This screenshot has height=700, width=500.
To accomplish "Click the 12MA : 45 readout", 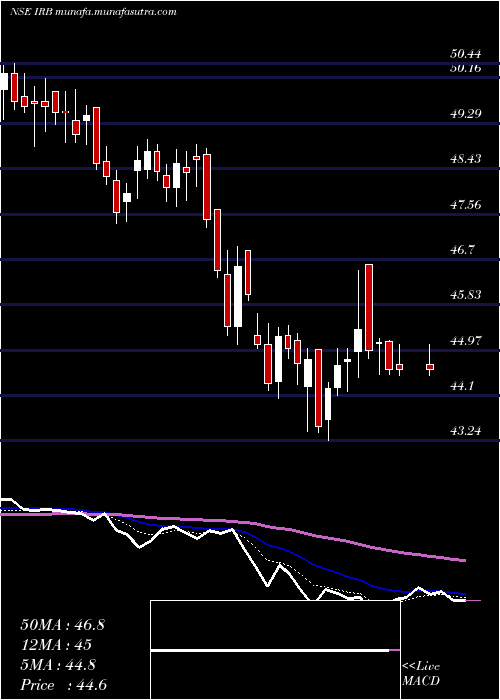I will tap(56, 645).
